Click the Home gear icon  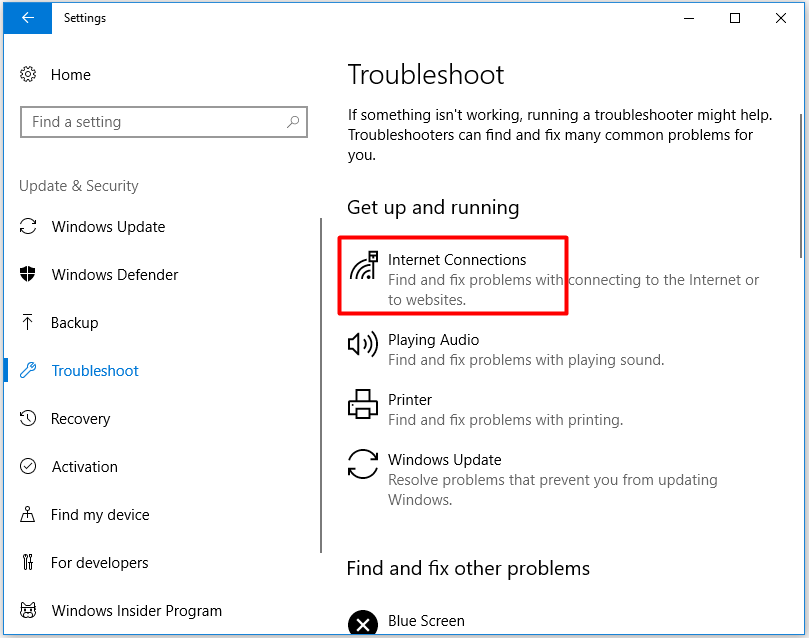tap(28, 75)
